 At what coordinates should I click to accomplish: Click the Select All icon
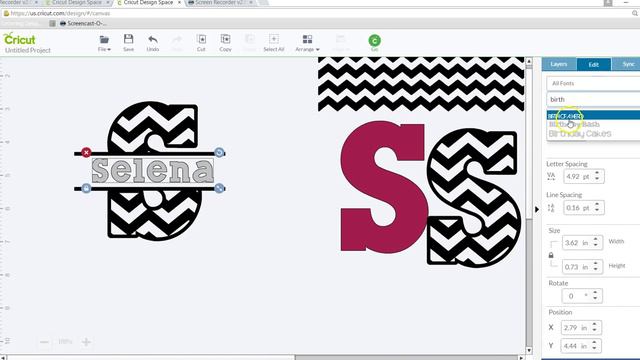(274, 39)
